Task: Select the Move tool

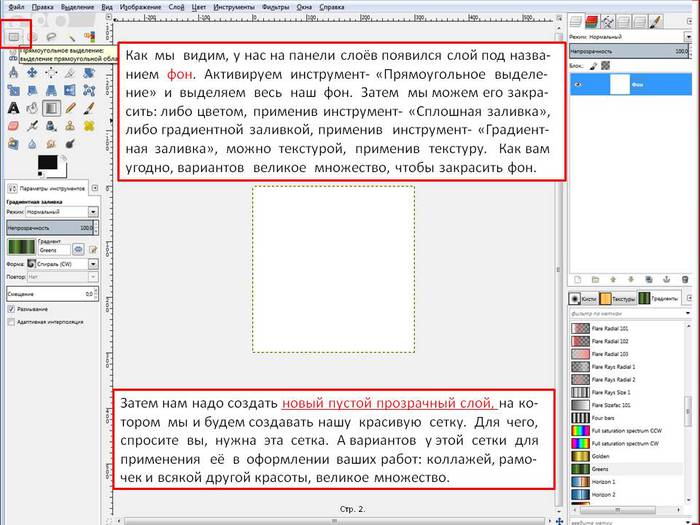Action: (33, 72)
